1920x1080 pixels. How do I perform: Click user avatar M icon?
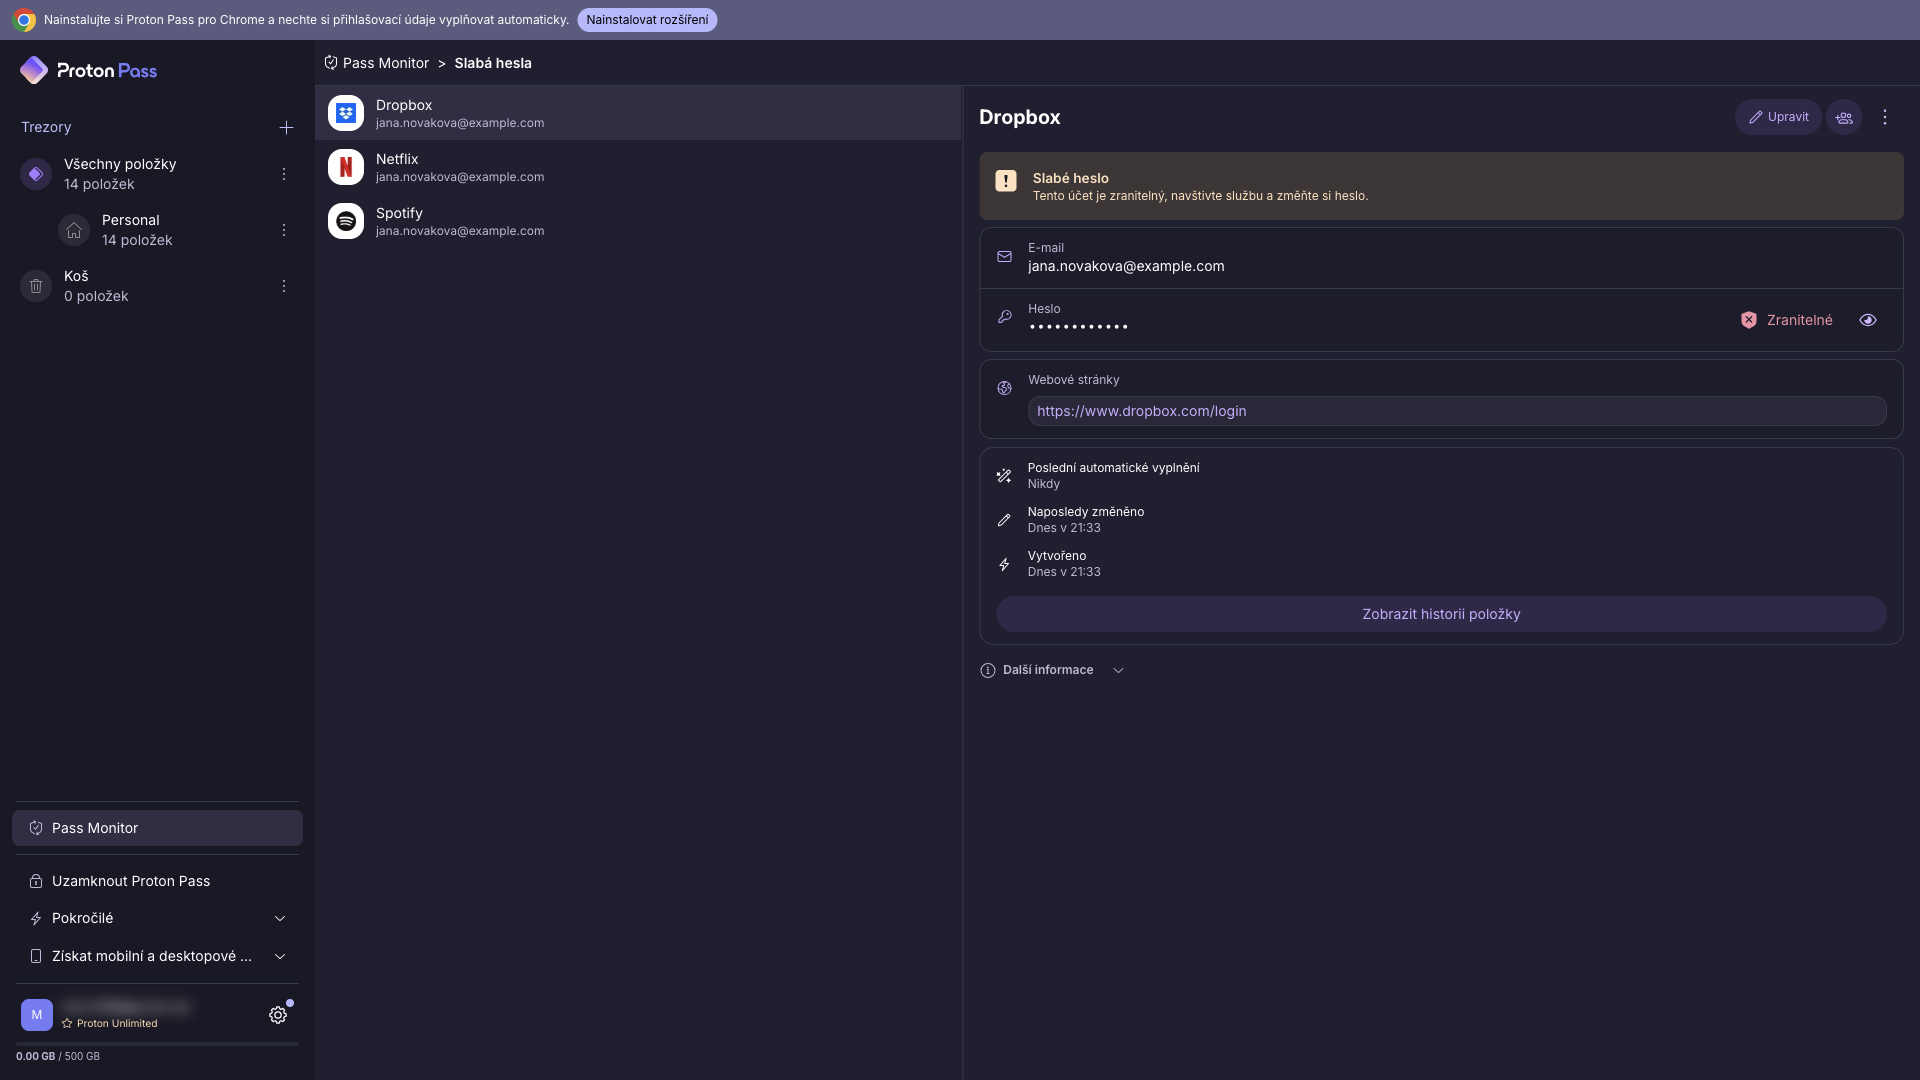[37, 1015]
